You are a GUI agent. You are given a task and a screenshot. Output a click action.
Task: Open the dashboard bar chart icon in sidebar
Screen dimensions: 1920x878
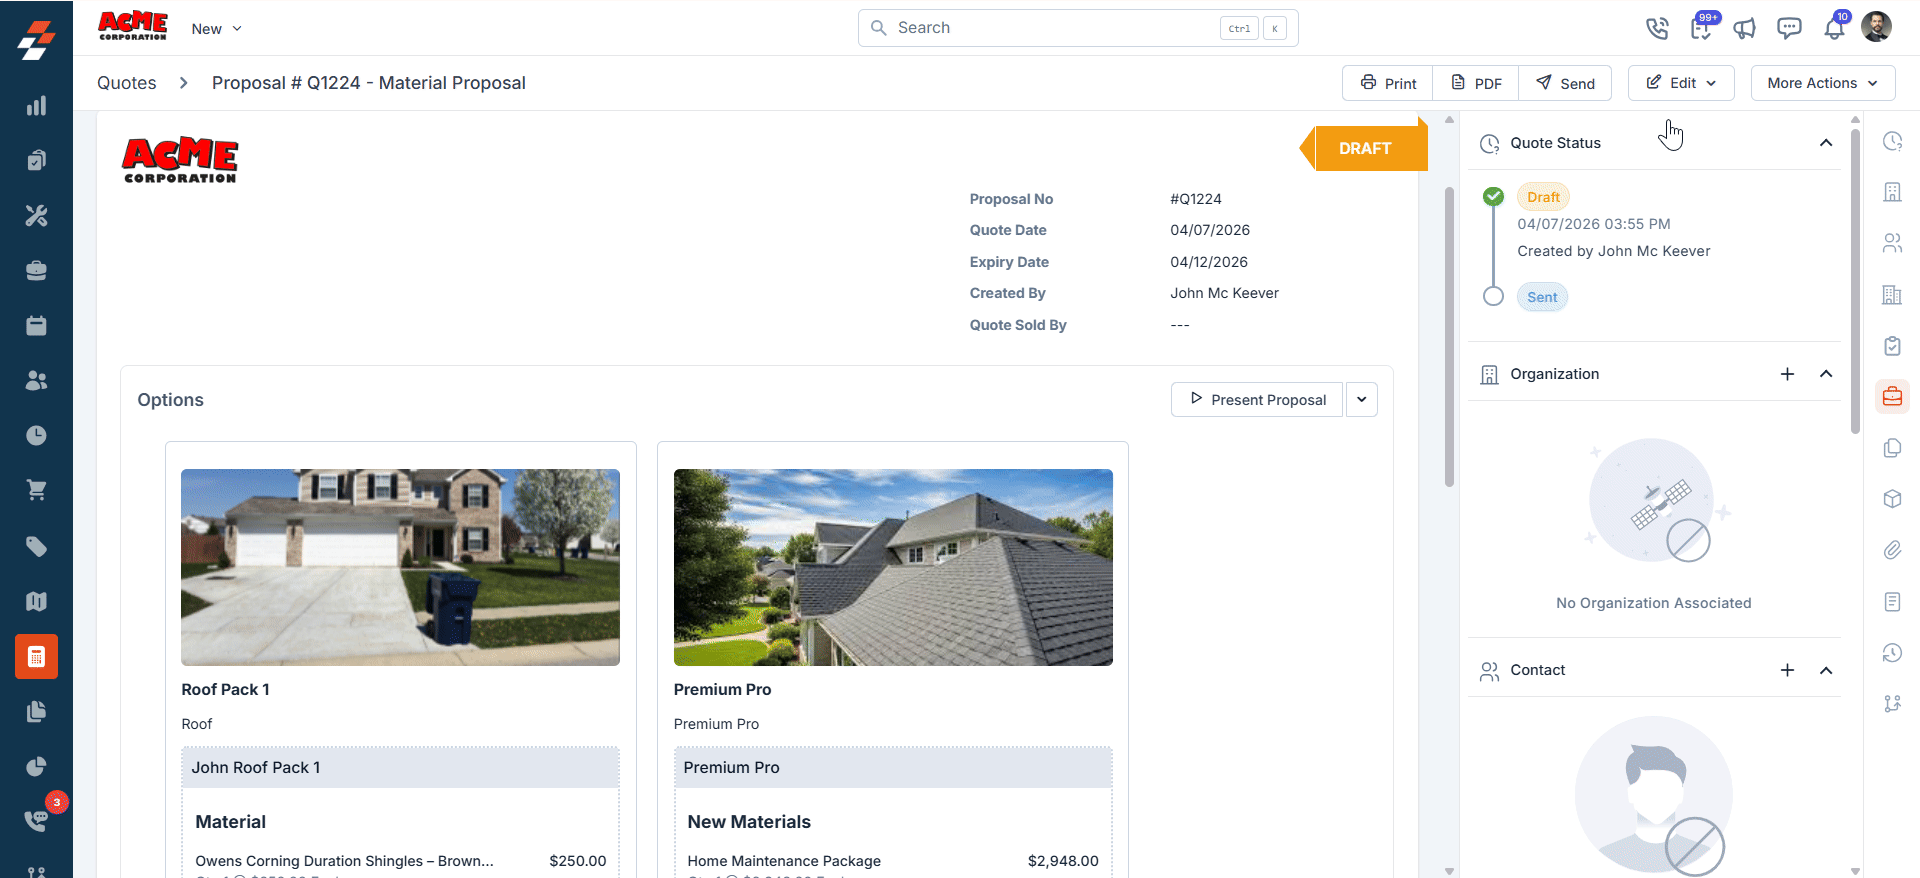pyautogui.click(x=36, y=106)
